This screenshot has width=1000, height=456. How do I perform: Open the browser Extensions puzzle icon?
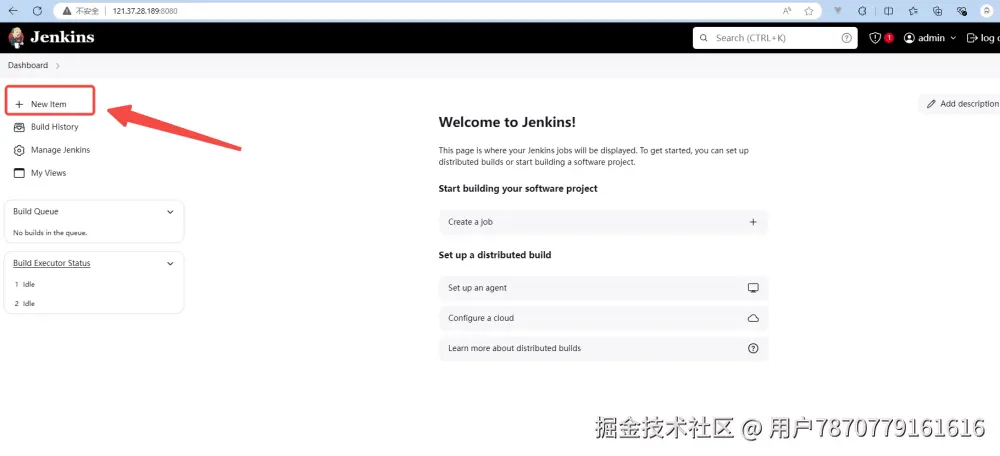click(x=862, y=11)
